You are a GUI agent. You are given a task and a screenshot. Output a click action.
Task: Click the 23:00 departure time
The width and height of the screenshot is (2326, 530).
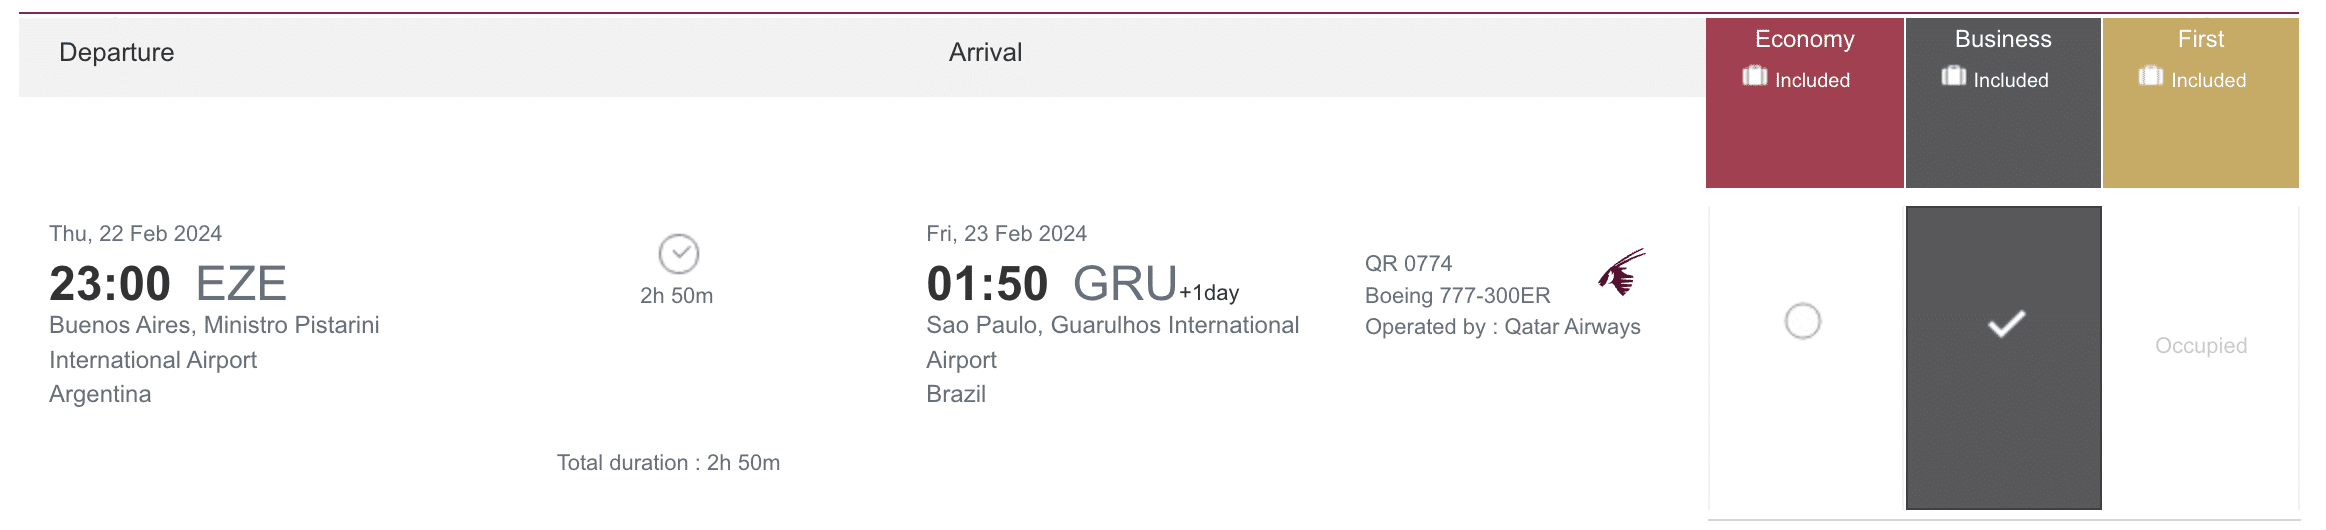coord(110,284)
